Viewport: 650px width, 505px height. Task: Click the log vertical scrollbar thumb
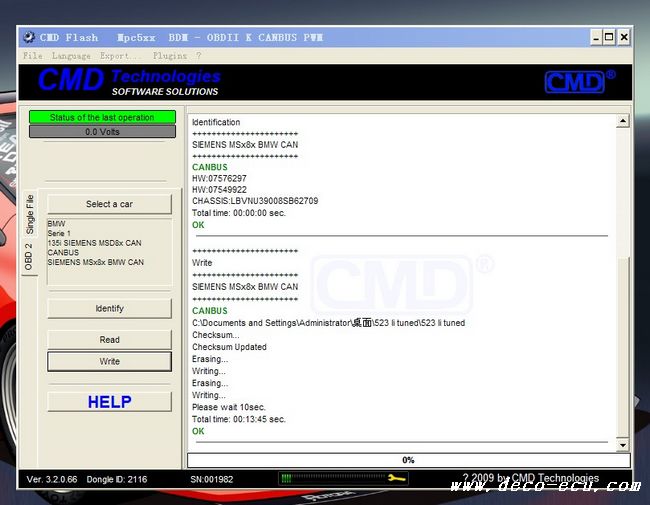click(623, 347)
